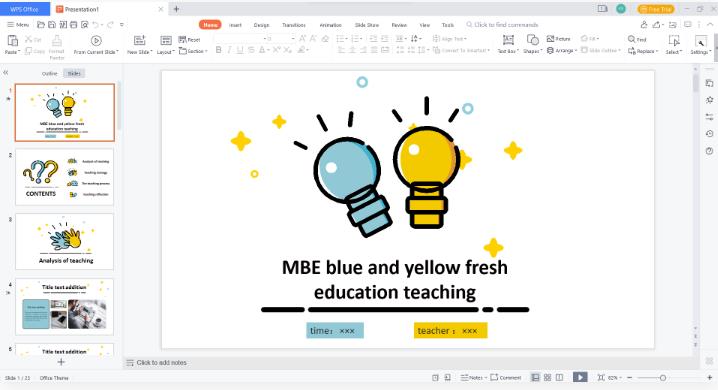Image resolution: width=718 pixels, height=390 pixels.
Task: Open the Menu hamburger button
Action: point(17,25)
